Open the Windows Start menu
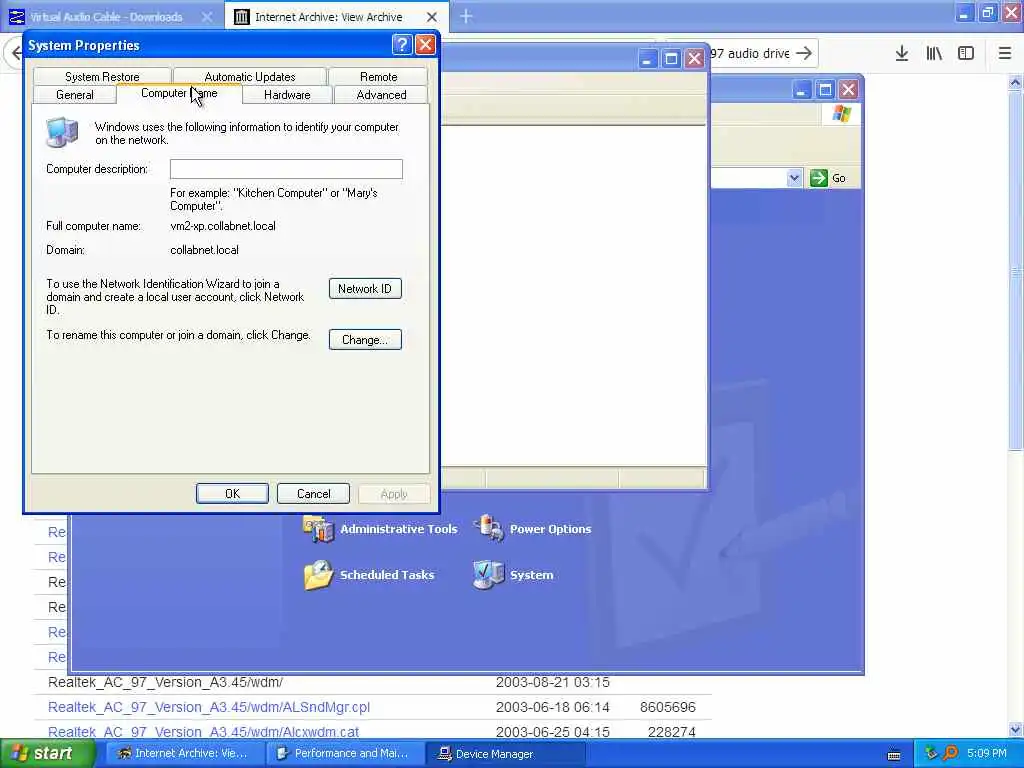Screen dimensions: 1024x768 47,754
